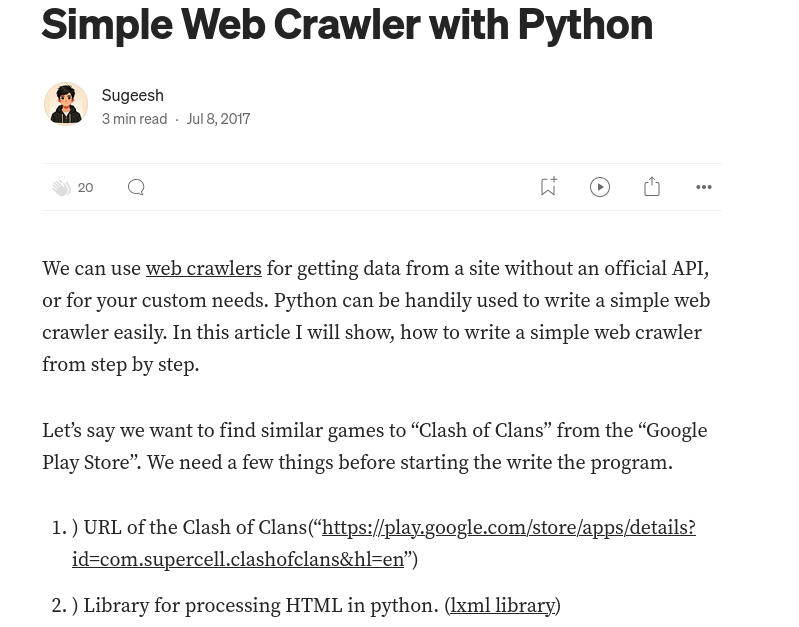
Task: Click the share story icon
Action: pos(652,187)
